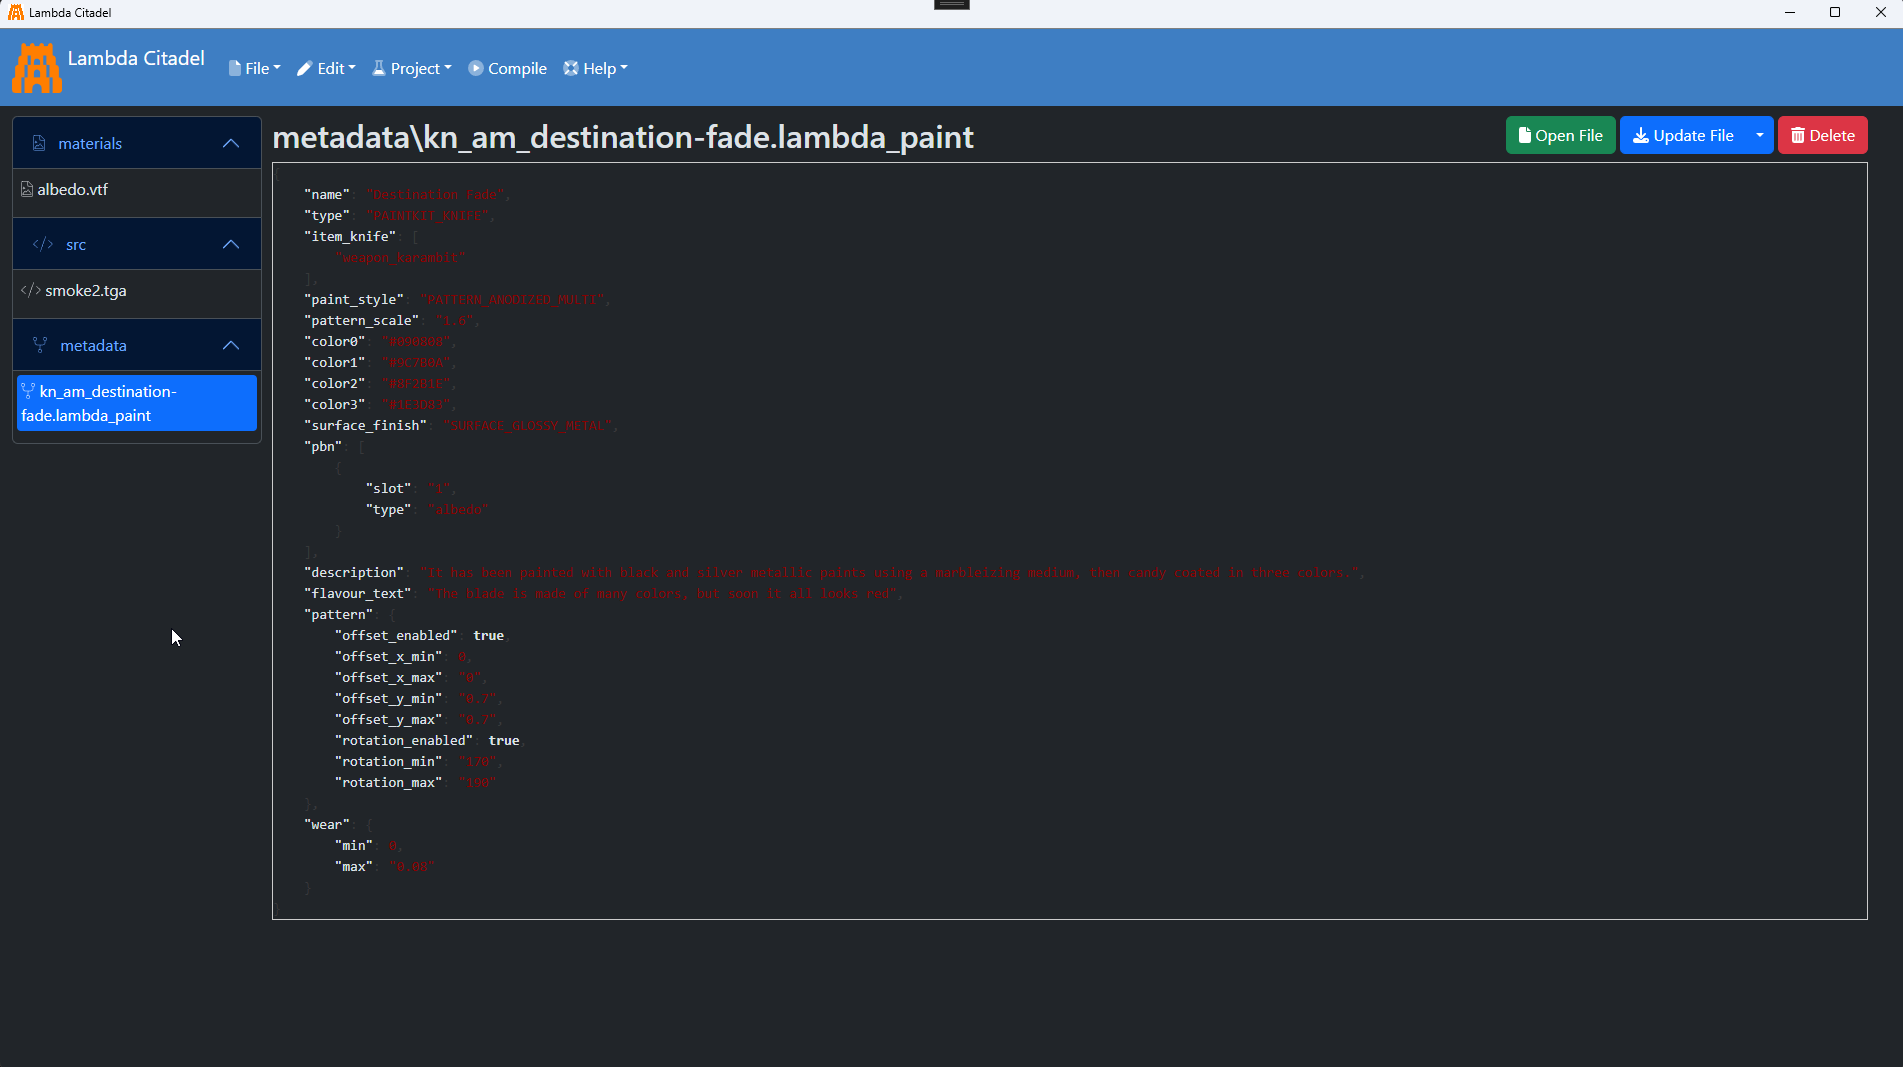Collapse the src section chevron
Screen dimensions: 1903x1067
231,244
